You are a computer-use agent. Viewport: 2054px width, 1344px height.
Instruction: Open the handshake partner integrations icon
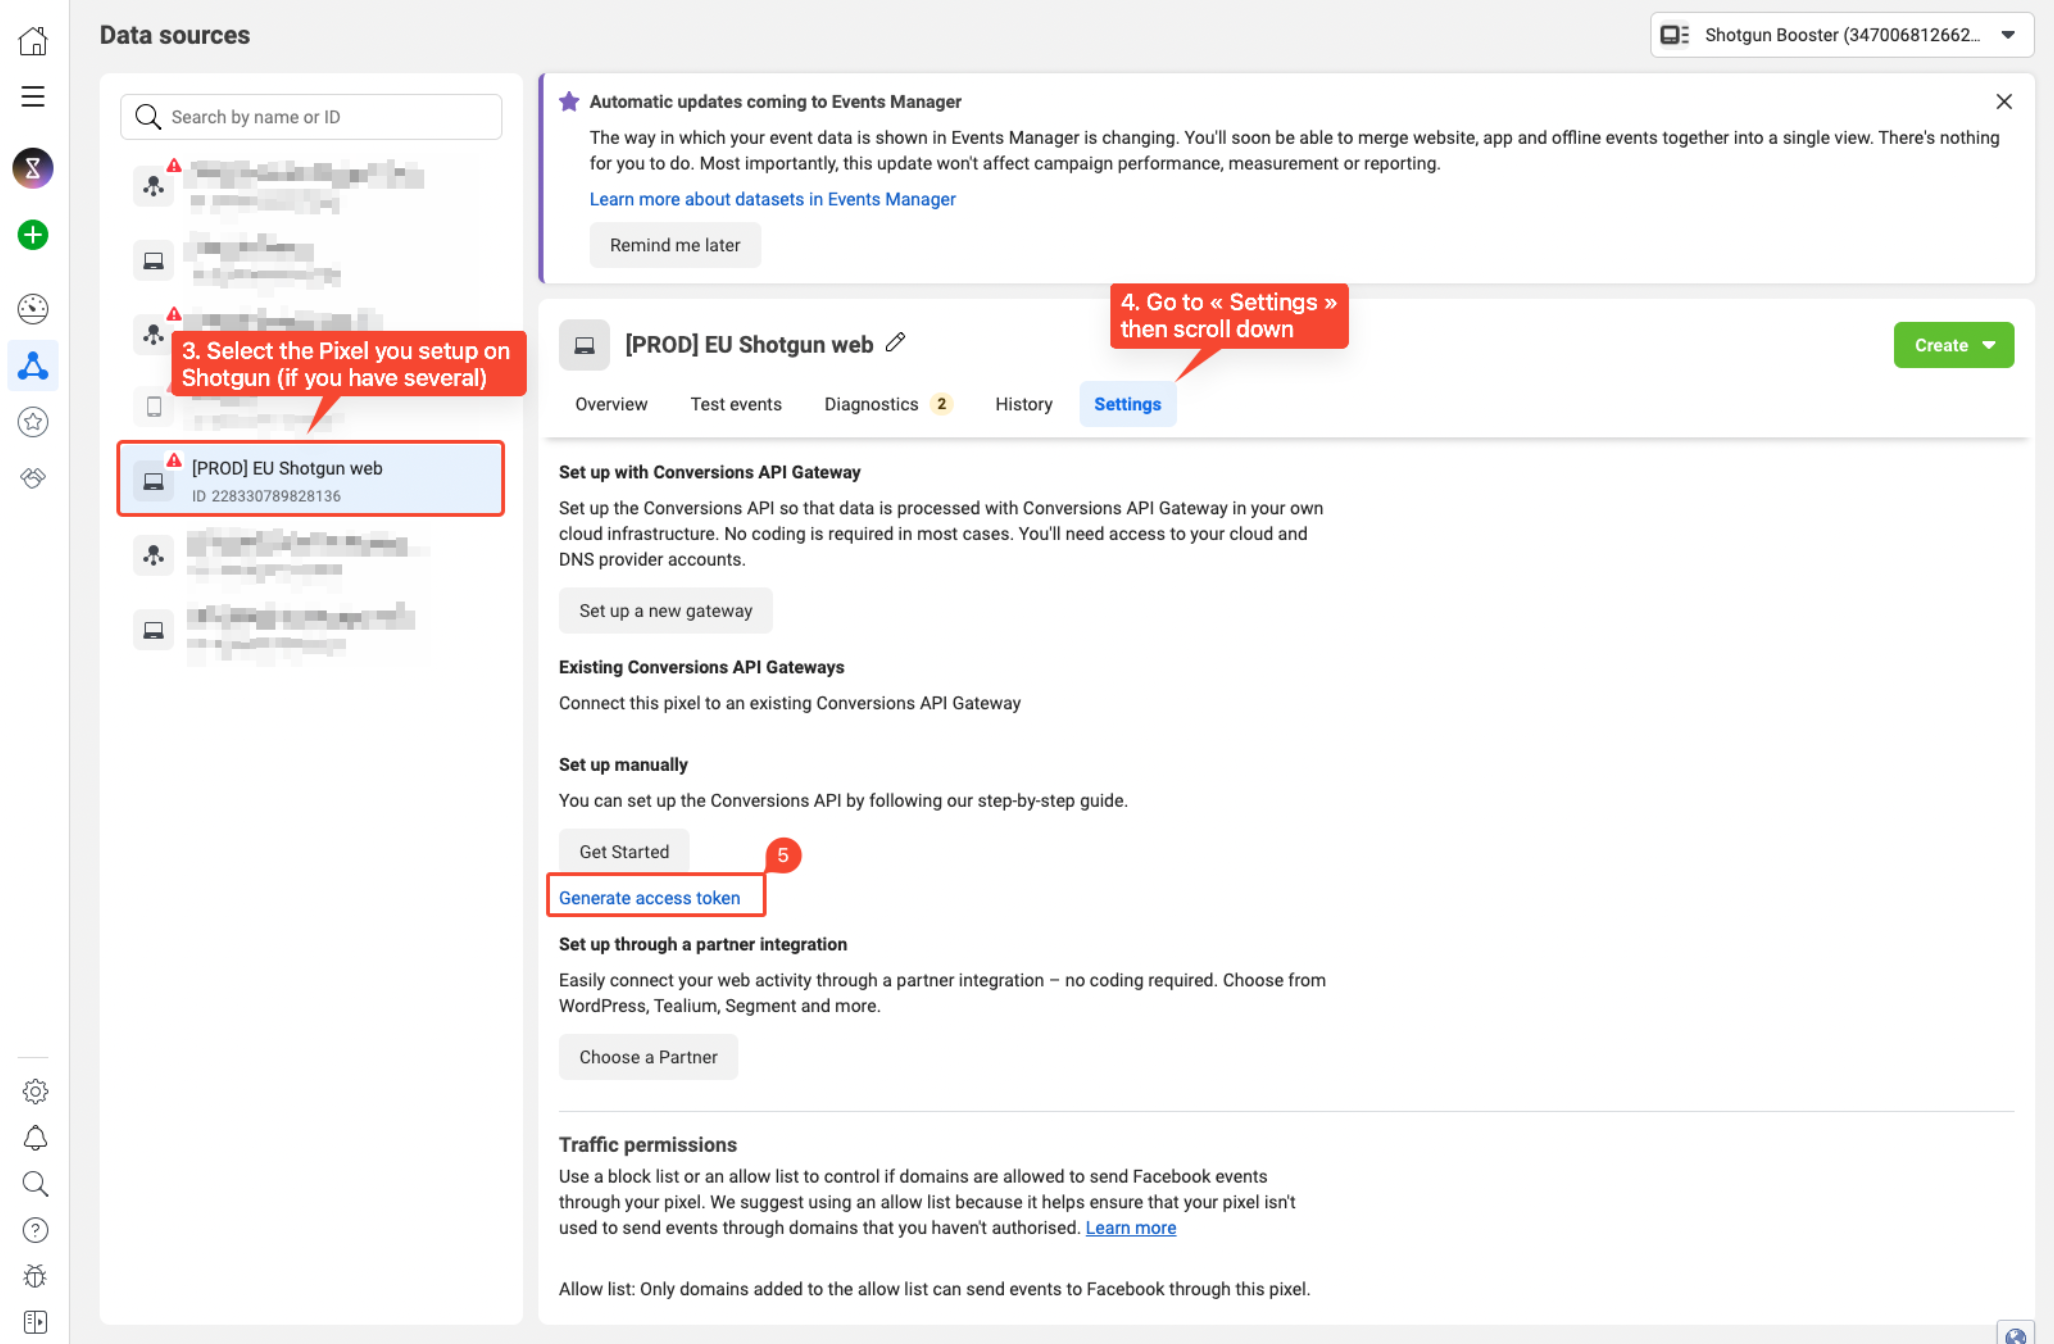pyautogui.click(x=33, y=478)
